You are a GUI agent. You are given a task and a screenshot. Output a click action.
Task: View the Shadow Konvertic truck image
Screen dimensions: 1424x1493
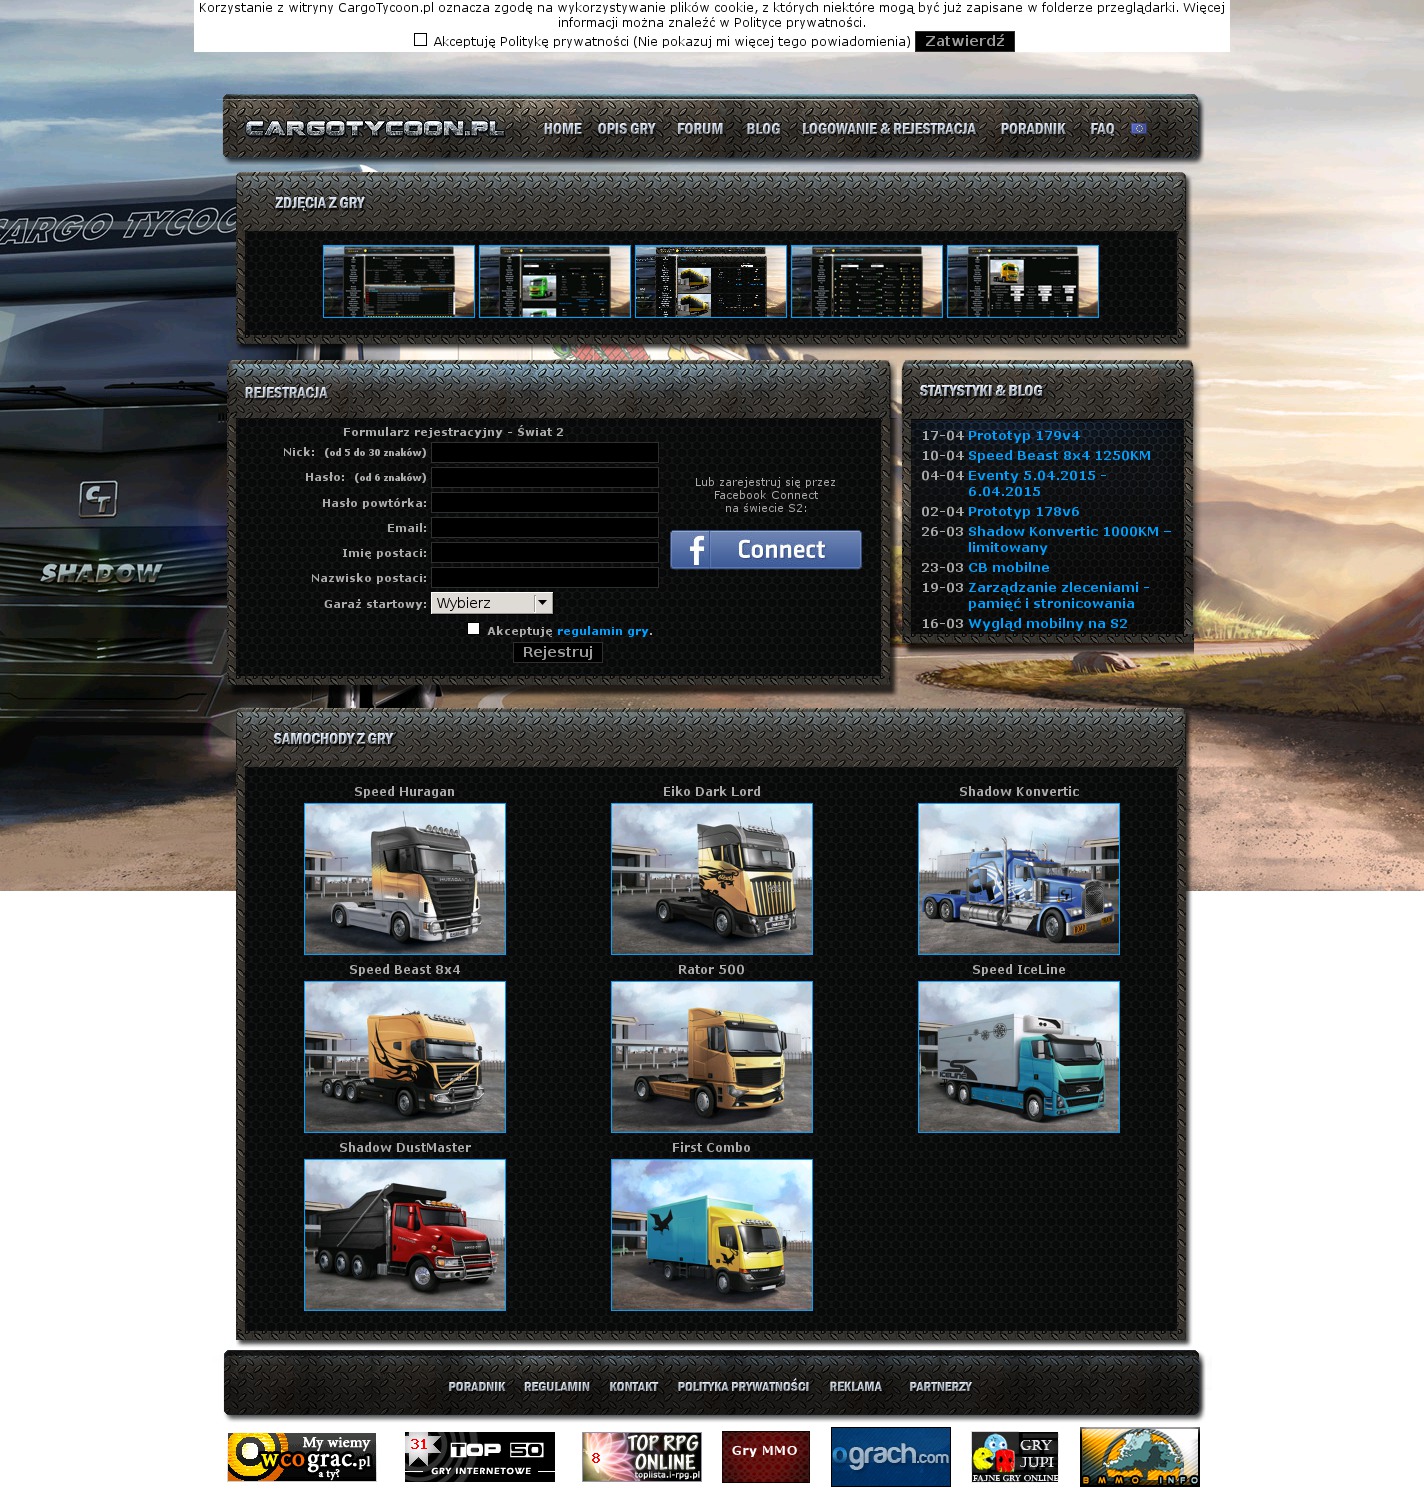(1018, 879)
